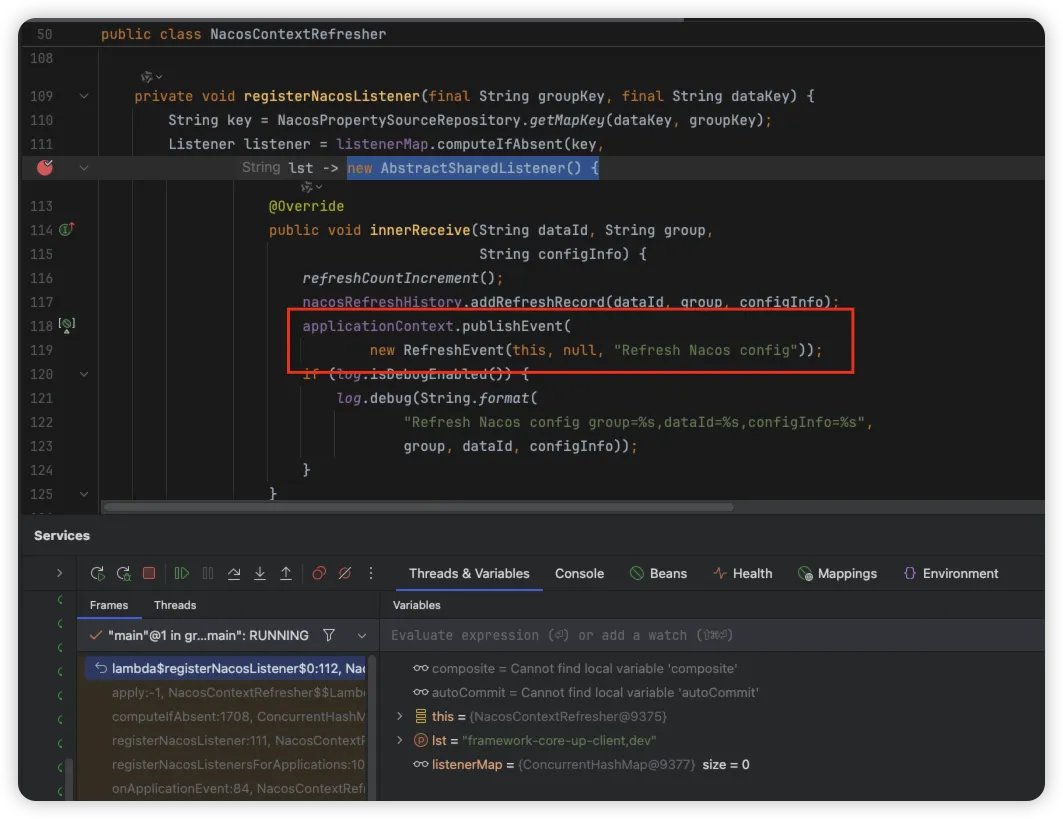
Task: Collapse the registerNacosListener method fold at line 109
Action: [84, 96]
